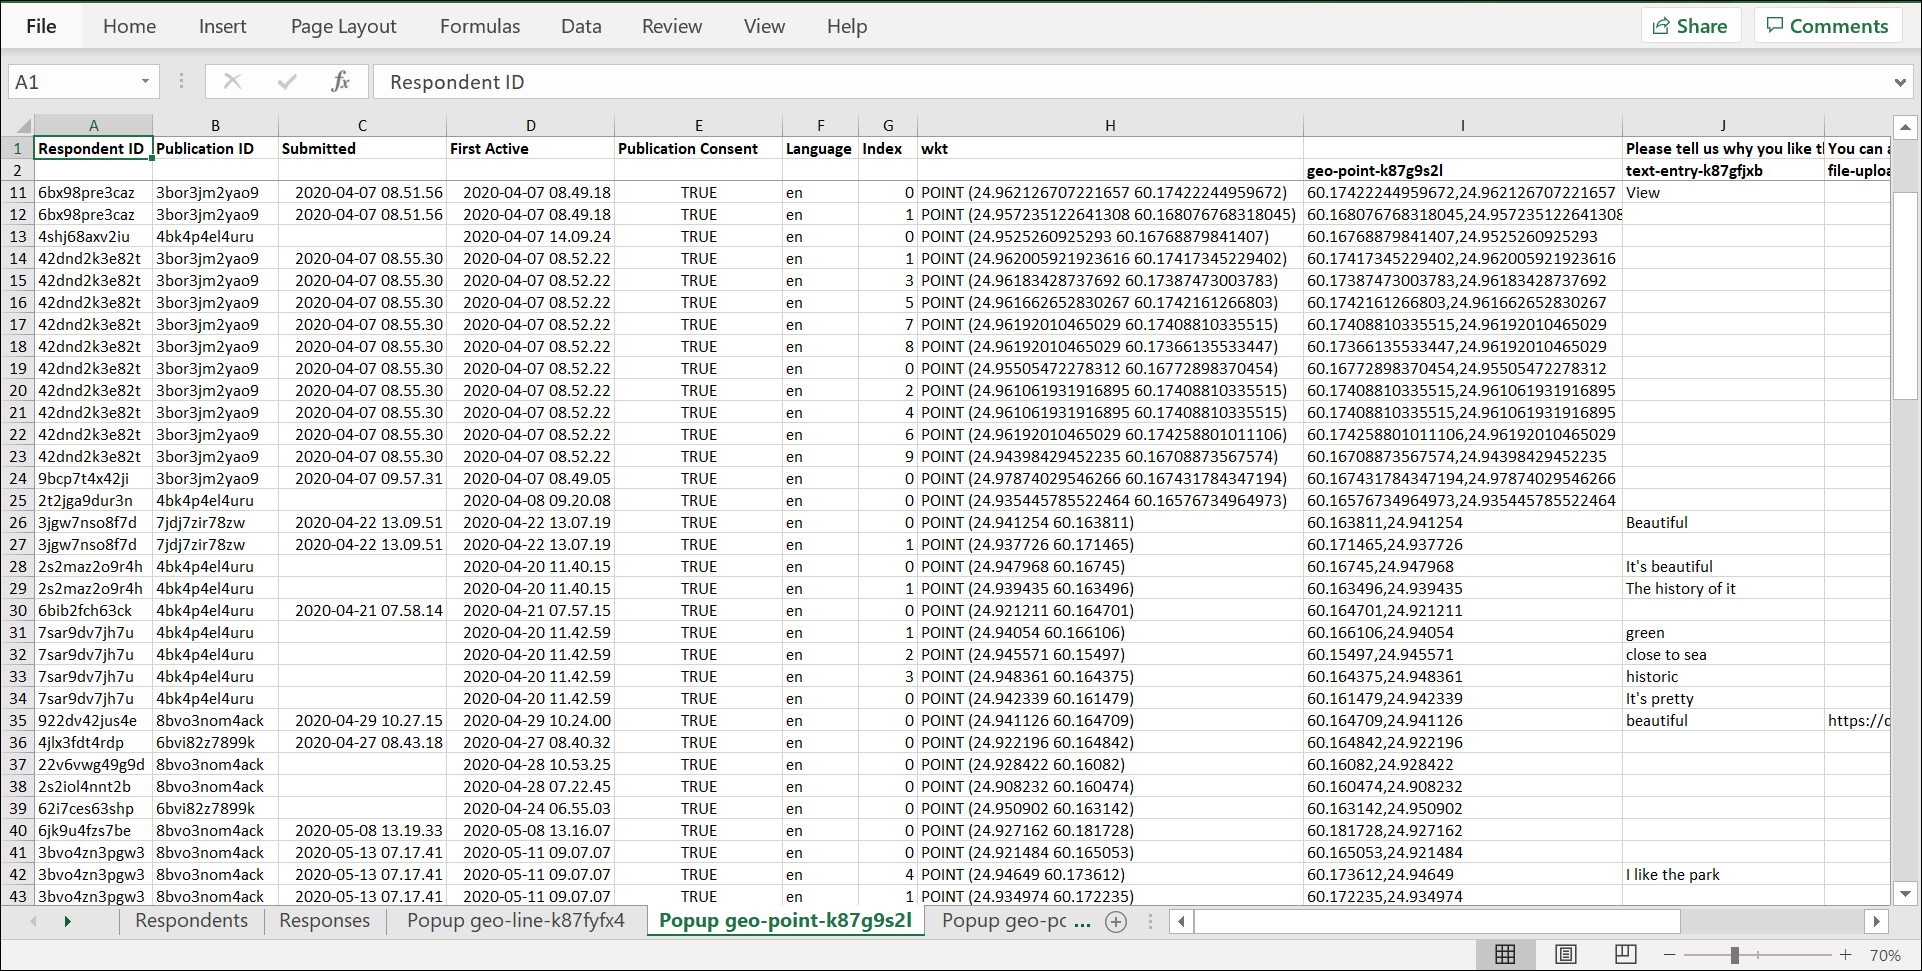The image size is (1922, 971).
Task: Click the horizontal scrollbar right arrow
Action: (1876, 921)
